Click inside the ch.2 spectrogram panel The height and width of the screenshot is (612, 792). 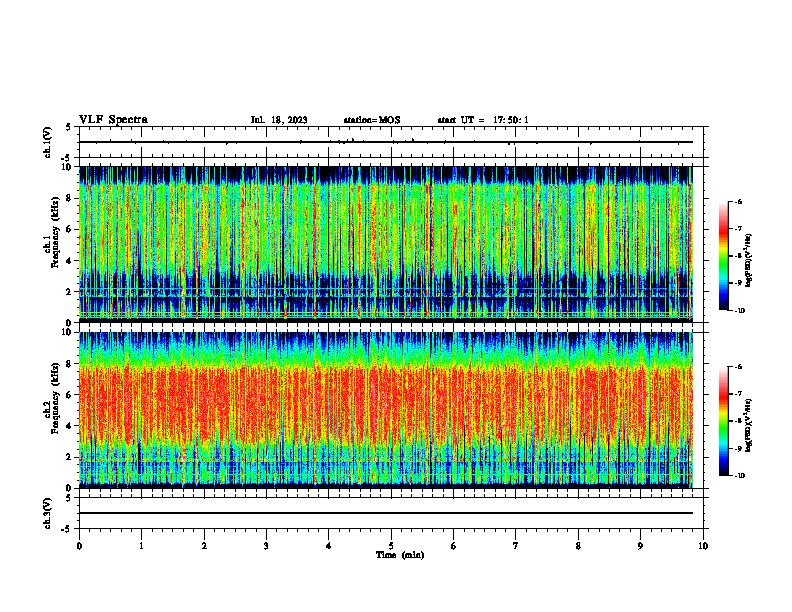coord(385,410)
